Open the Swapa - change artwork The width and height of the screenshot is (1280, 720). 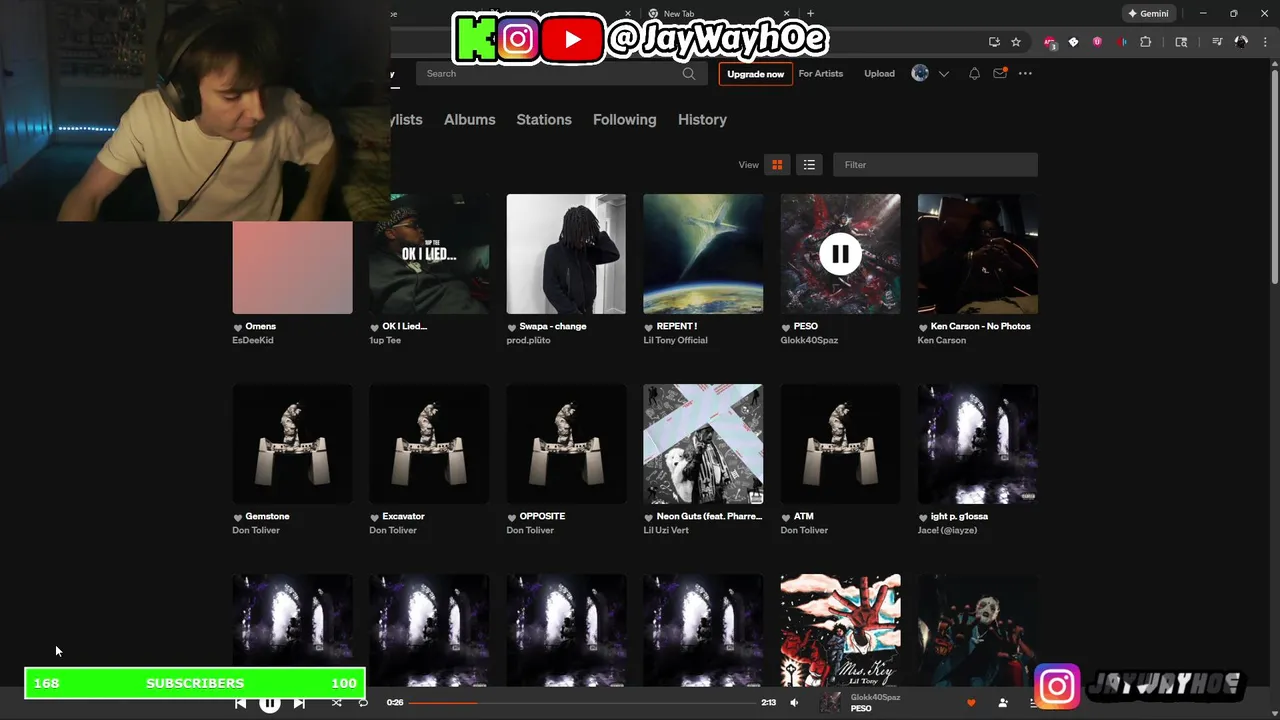pyautogui.click(x=566, y=254)
